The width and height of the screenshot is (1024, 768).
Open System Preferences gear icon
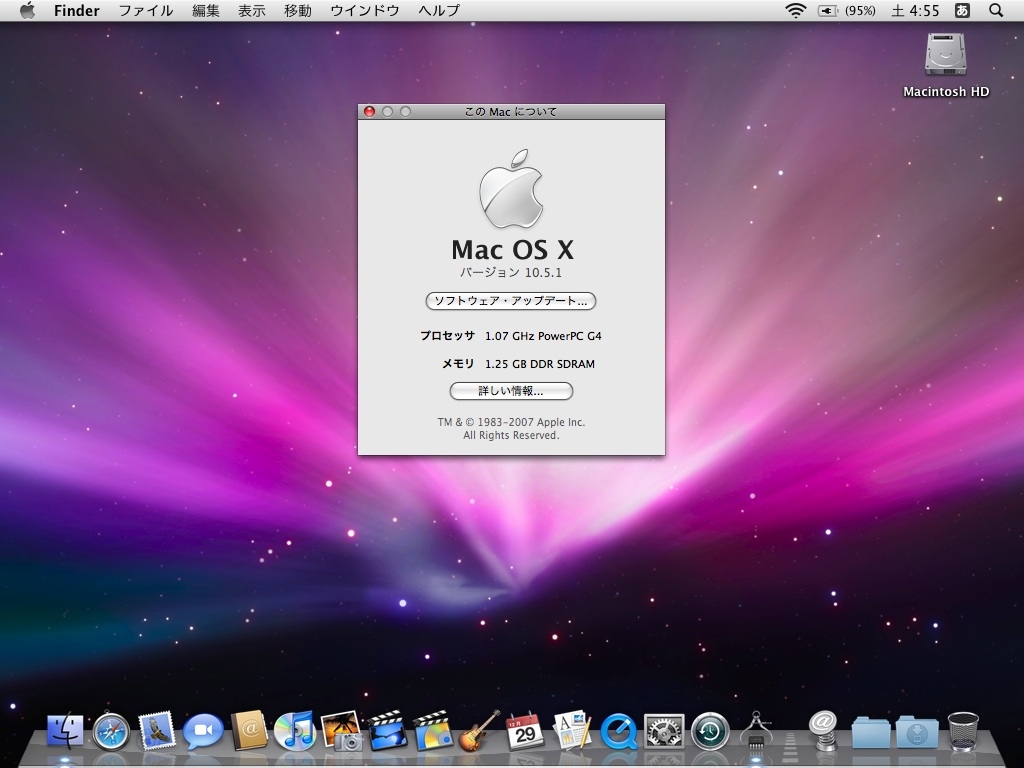point(664,732)
